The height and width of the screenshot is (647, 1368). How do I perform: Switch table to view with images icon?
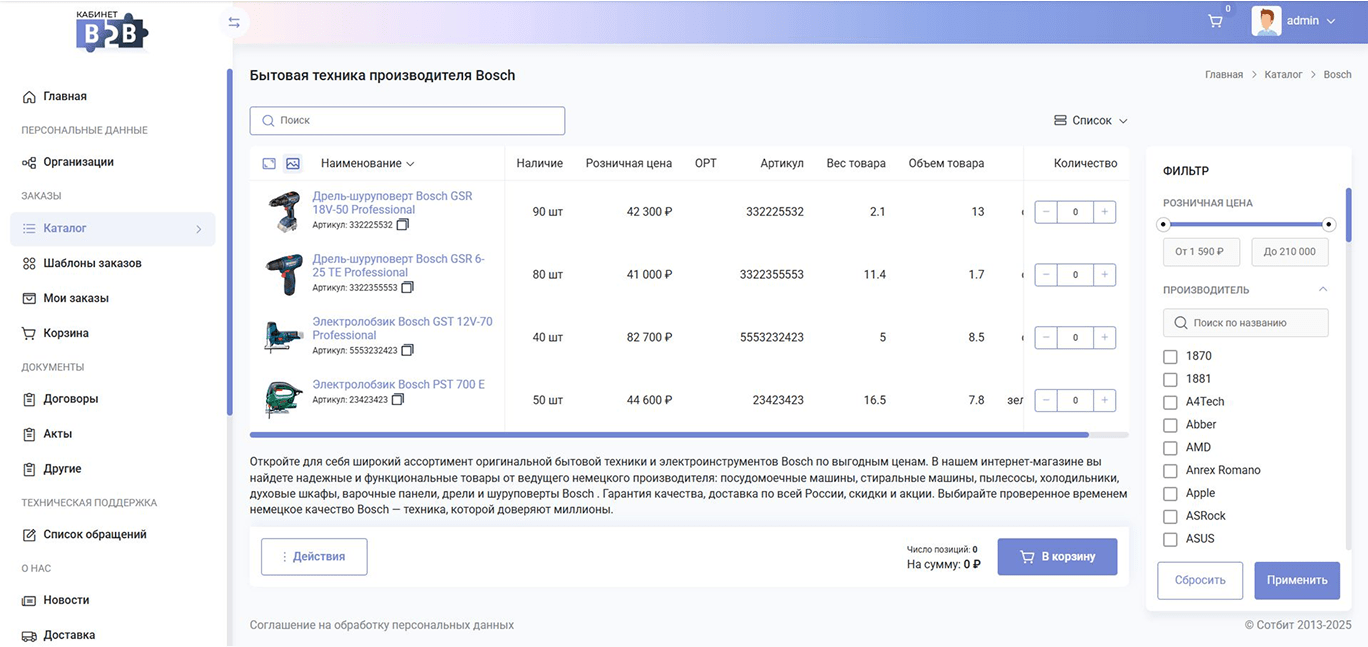pos(293,163)
